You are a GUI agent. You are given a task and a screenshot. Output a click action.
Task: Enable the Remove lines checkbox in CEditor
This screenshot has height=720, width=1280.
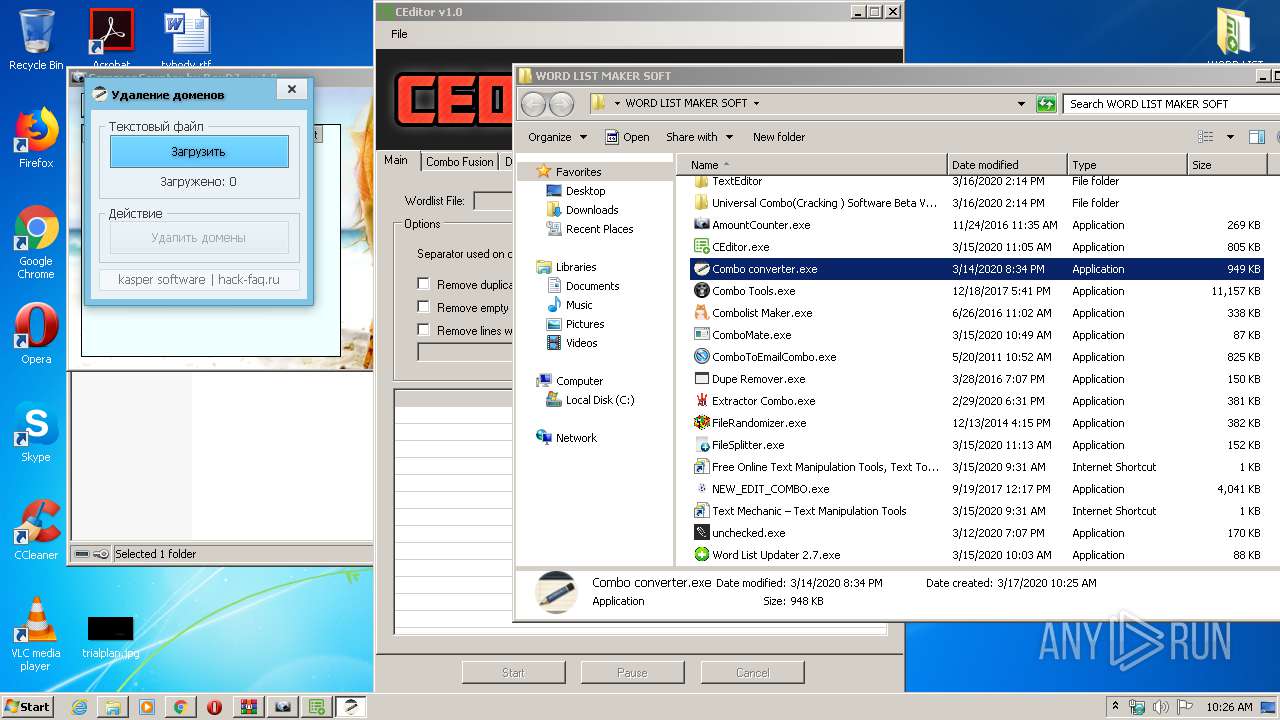(424, 330)
